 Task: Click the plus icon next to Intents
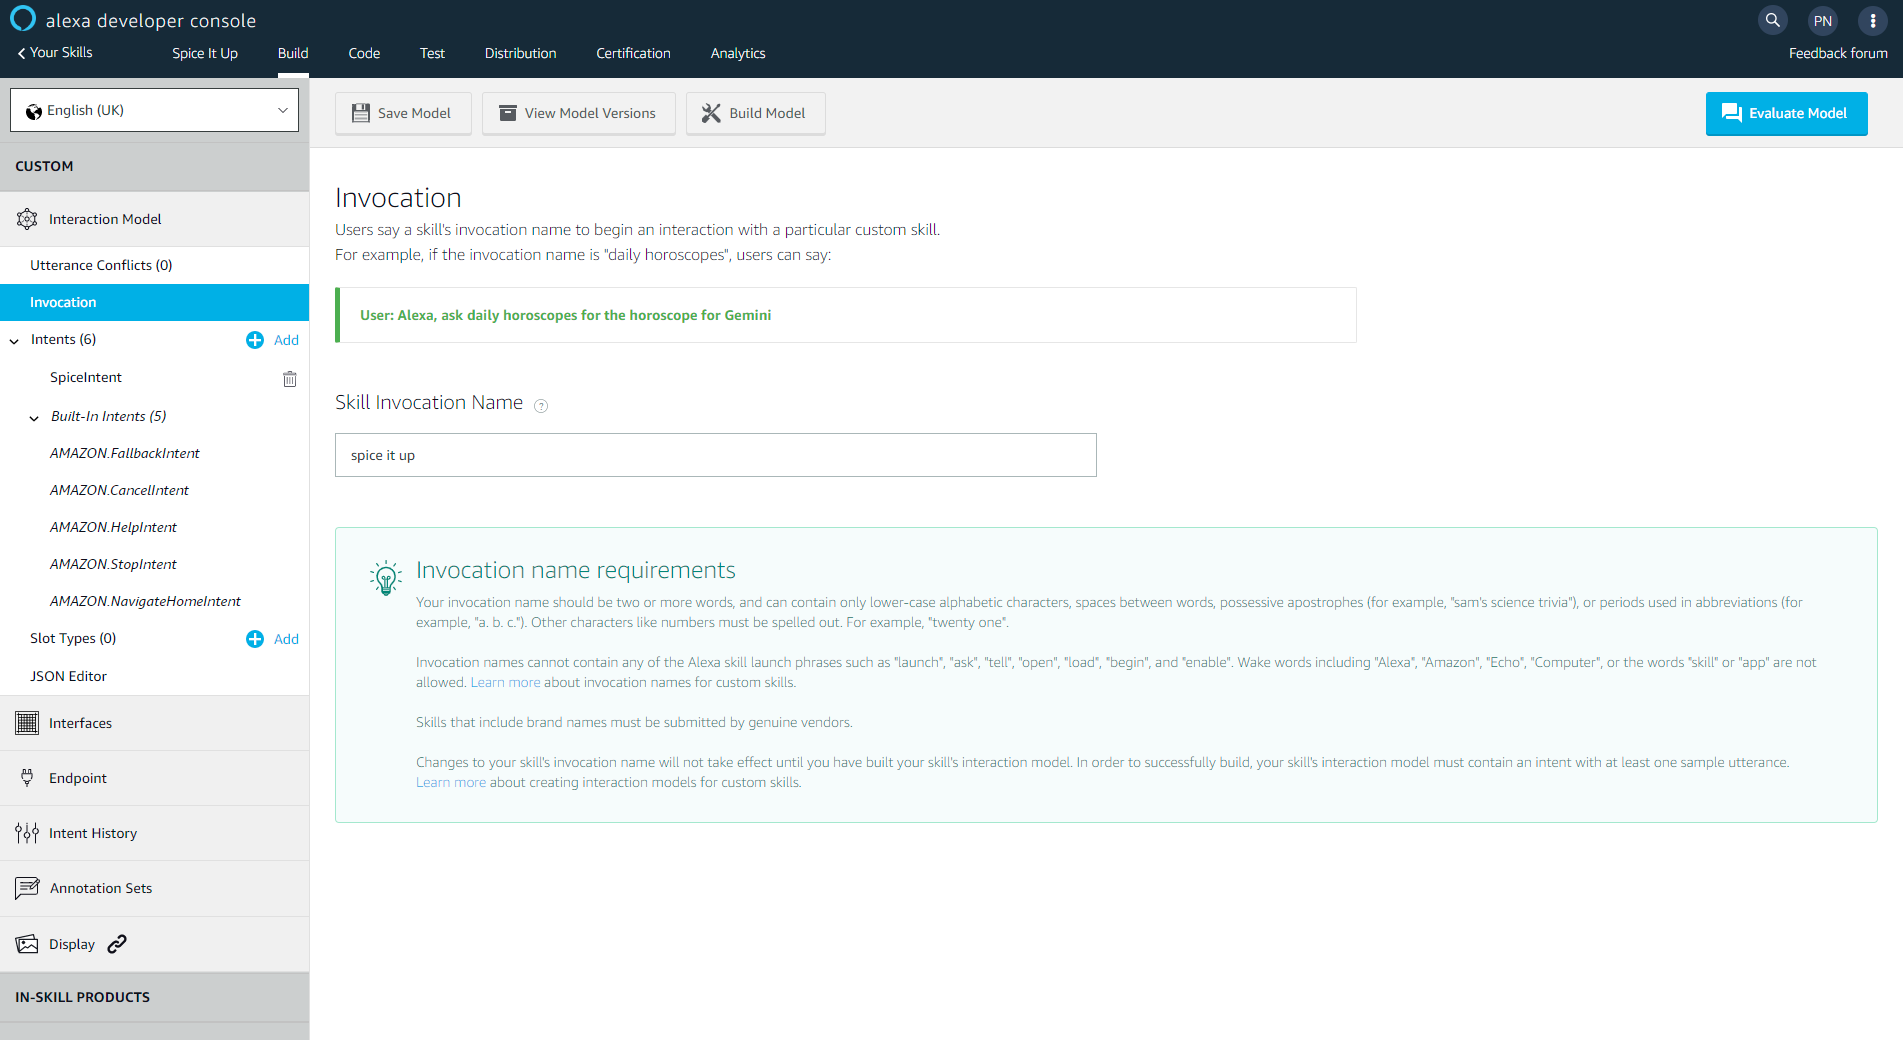(x=255, y=340)
